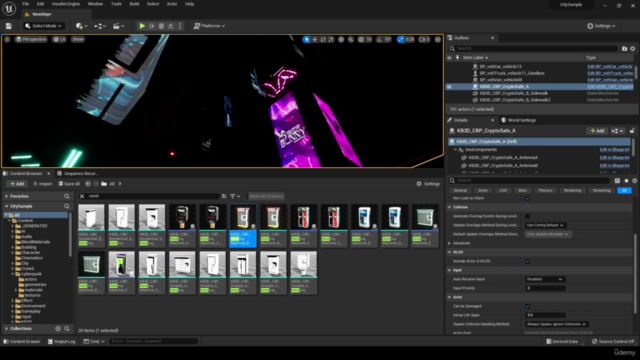Toggle grid snapping in the viewport
Image resolution: width=640 pixels, height=360 pixels.
(361, 40)
